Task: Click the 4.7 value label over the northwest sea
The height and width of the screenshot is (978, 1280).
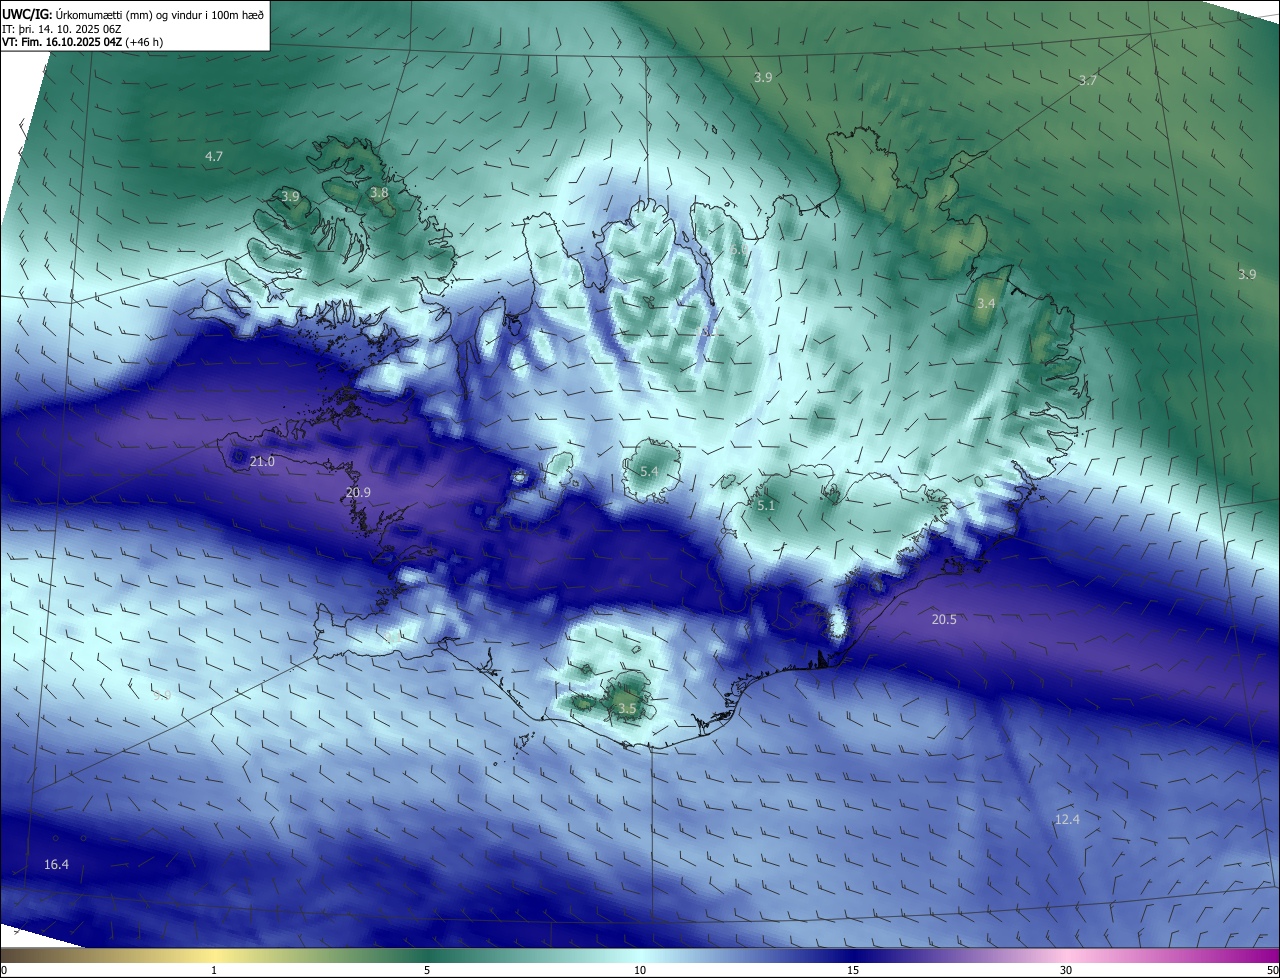Action: coord(214,156)
